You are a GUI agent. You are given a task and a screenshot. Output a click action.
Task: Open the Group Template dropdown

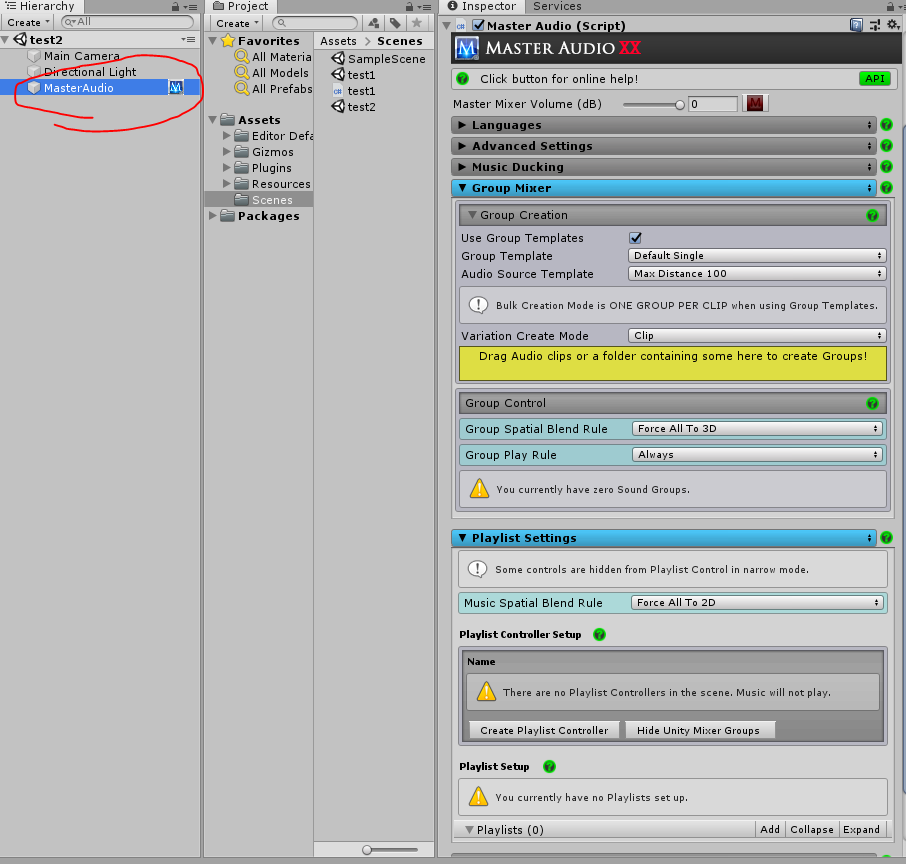tap(758, 256)
